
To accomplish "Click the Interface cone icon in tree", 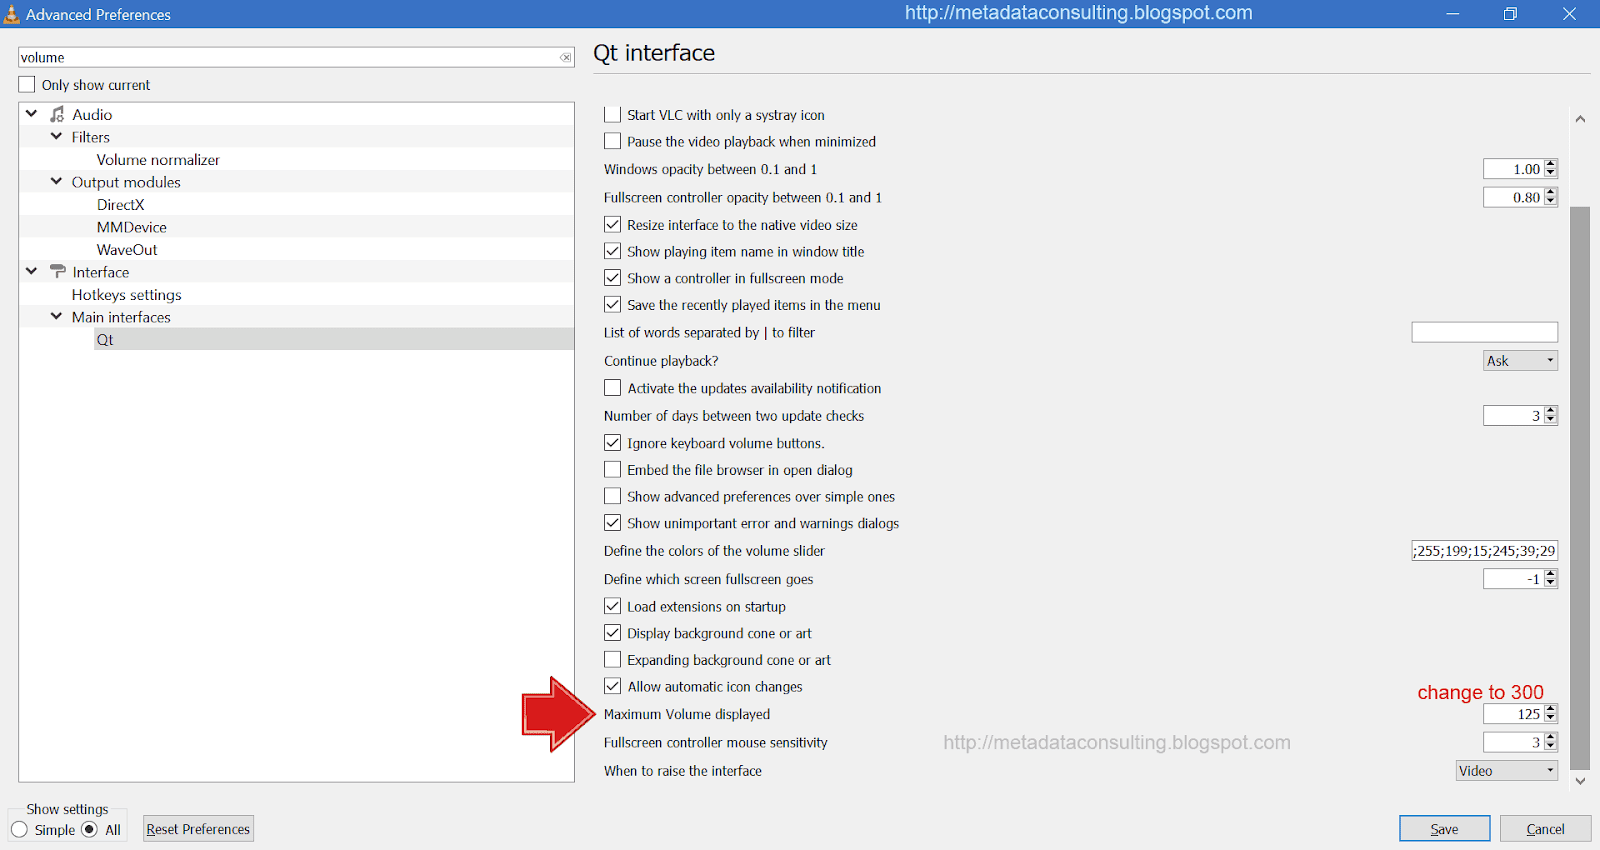I will click(58, 272).
